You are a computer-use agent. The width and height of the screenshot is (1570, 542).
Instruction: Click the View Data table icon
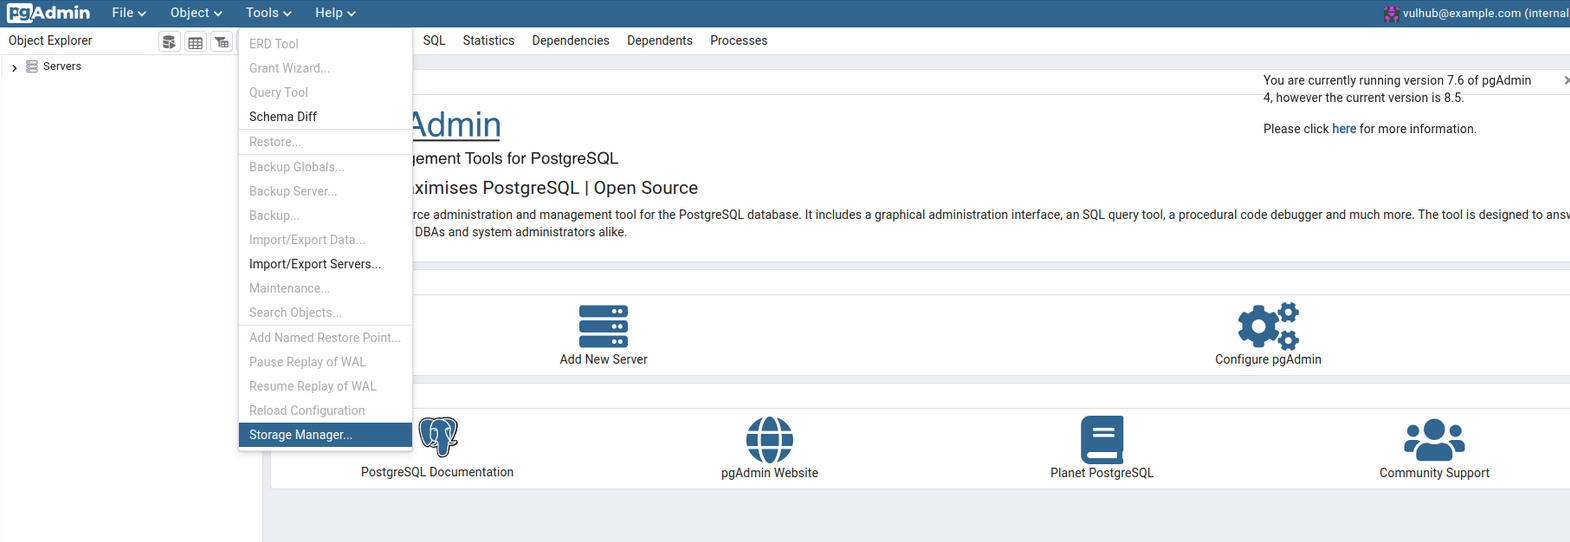click(195, 42)
